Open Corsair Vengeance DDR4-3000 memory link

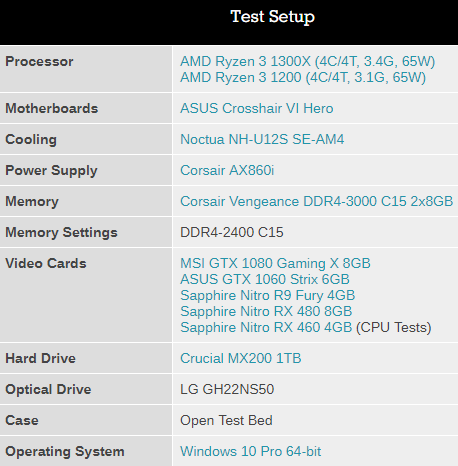pos(317,202)
